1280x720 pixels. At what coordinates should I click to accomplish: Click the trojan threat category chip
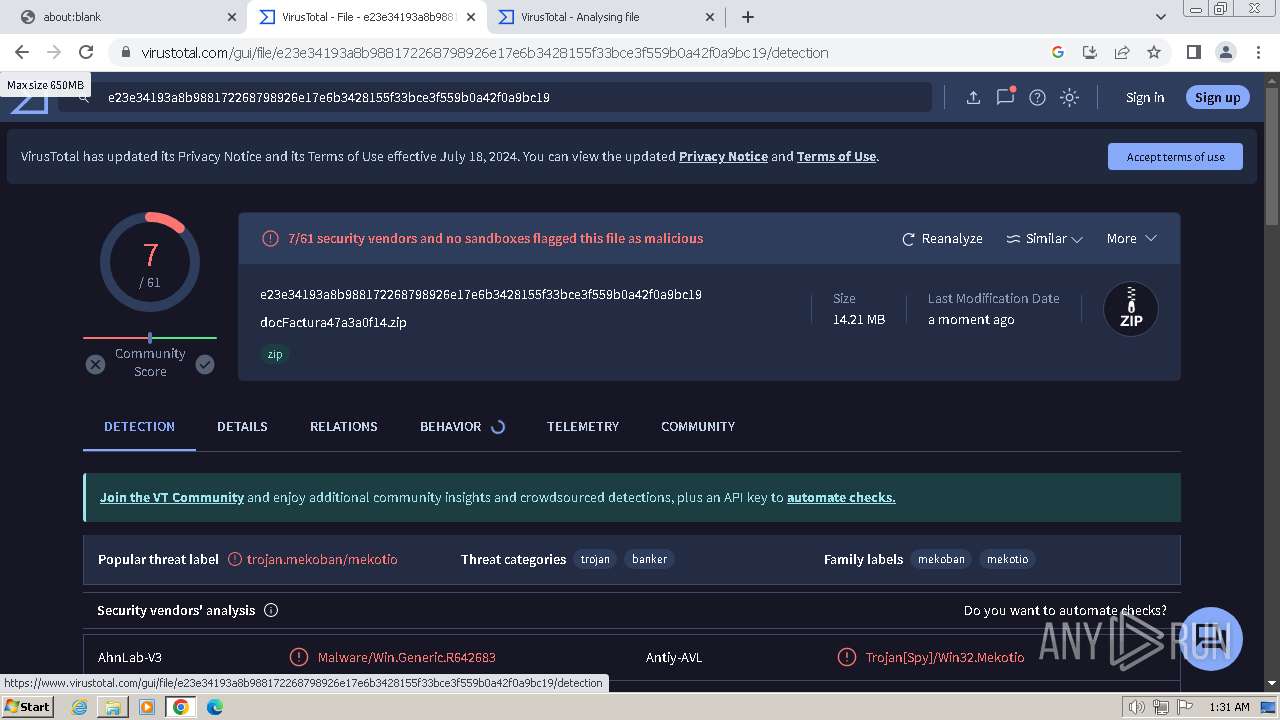595,559
